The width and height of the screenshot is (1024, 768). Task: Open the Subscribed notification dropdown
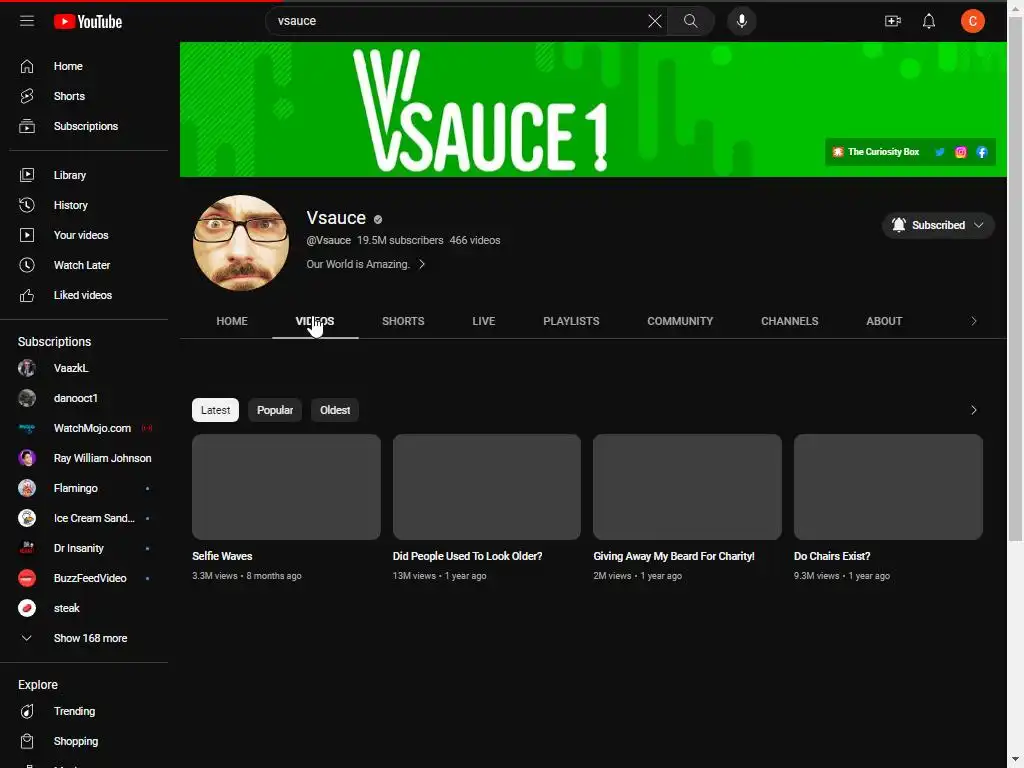click(938, 225)
